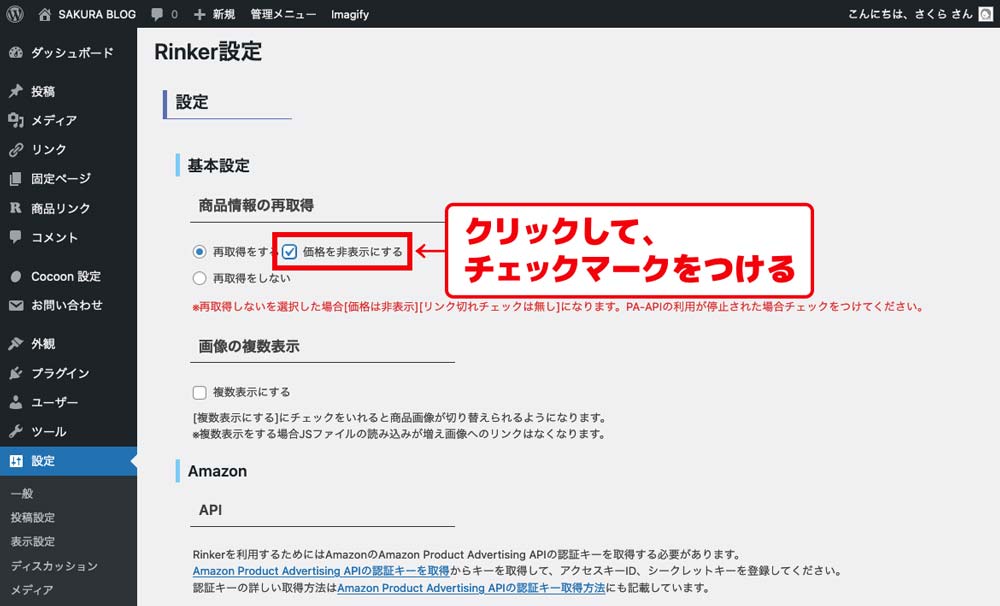Viewport: 1000px width, 606px height.
Task: Follow the Amazon Product Advertising APIの認証キーを取得 link
Action: (321, 571)
